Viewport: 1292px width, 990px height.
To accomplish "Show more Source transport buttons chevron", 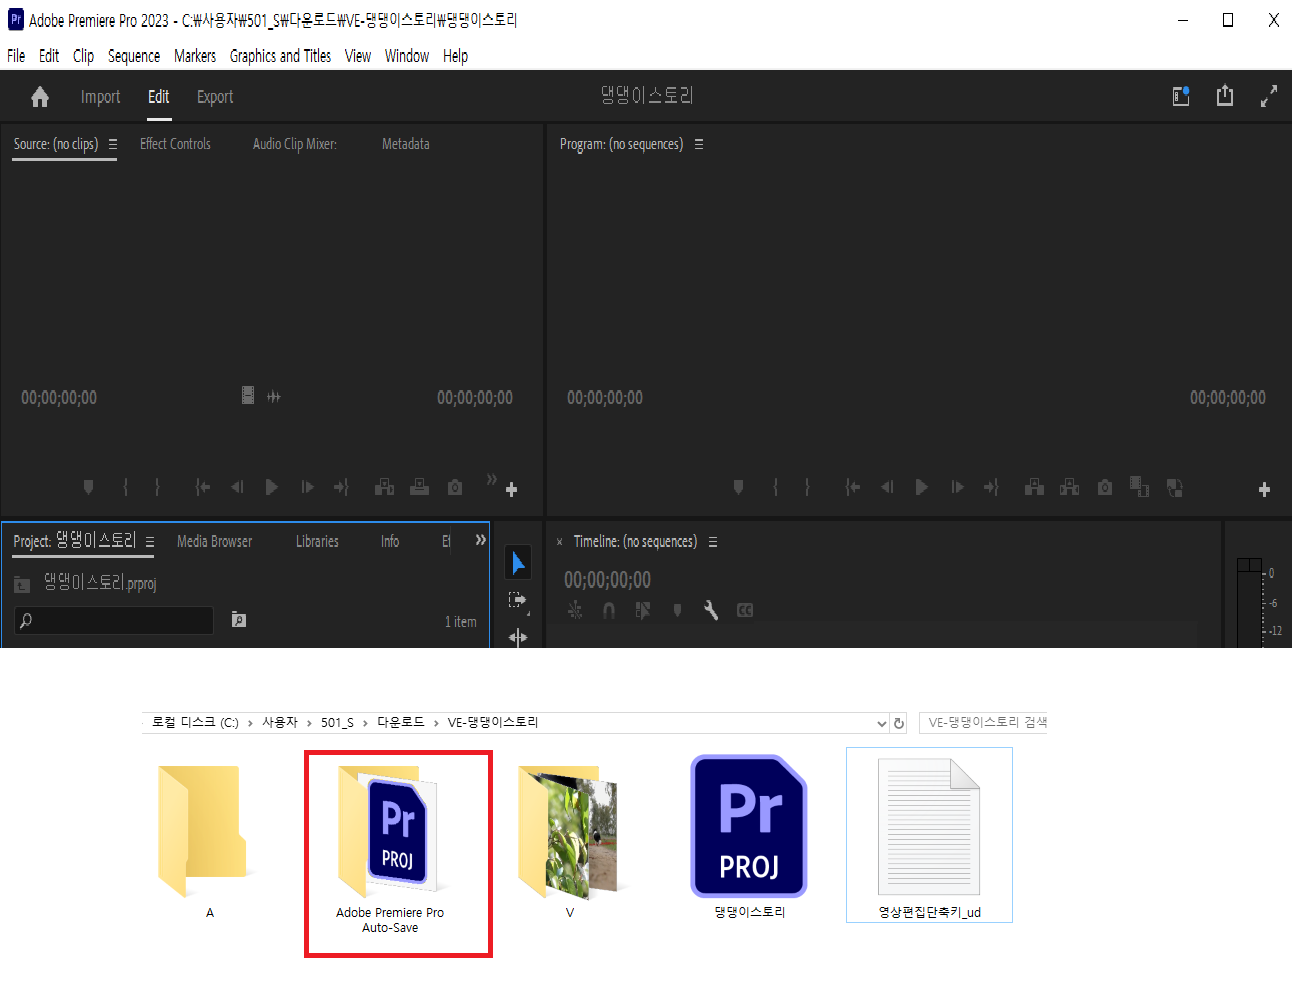I will 491,480.
